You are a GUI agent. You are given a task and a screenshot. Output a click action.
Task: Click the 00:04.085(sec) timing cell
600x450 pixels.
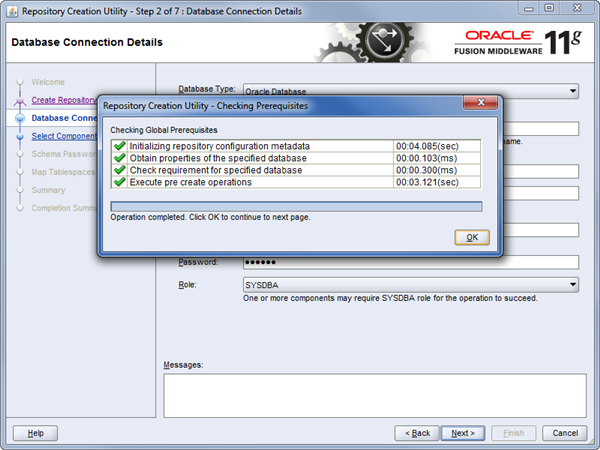point(437,146)
